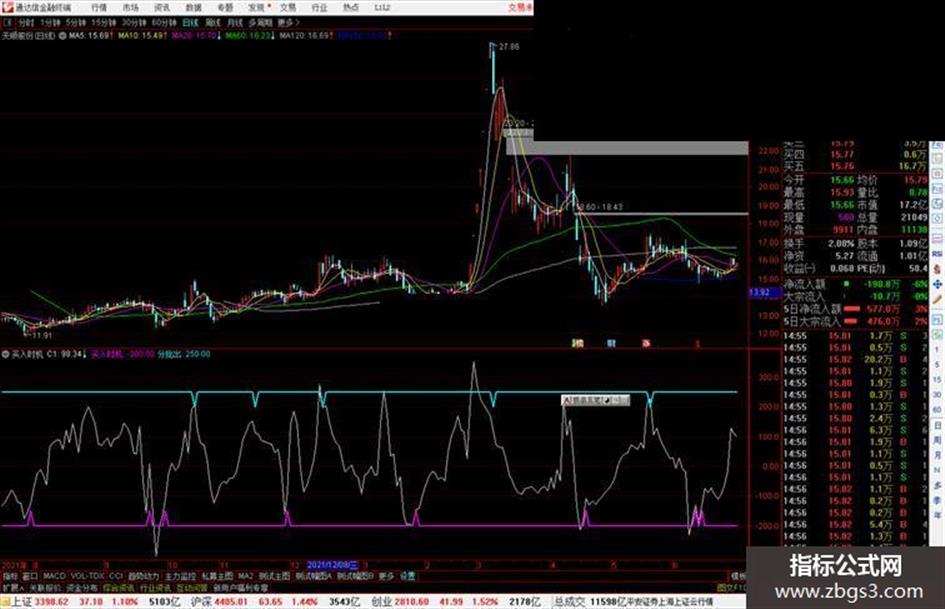Click the red 交易 button at top right

click(x=519, y=7)
